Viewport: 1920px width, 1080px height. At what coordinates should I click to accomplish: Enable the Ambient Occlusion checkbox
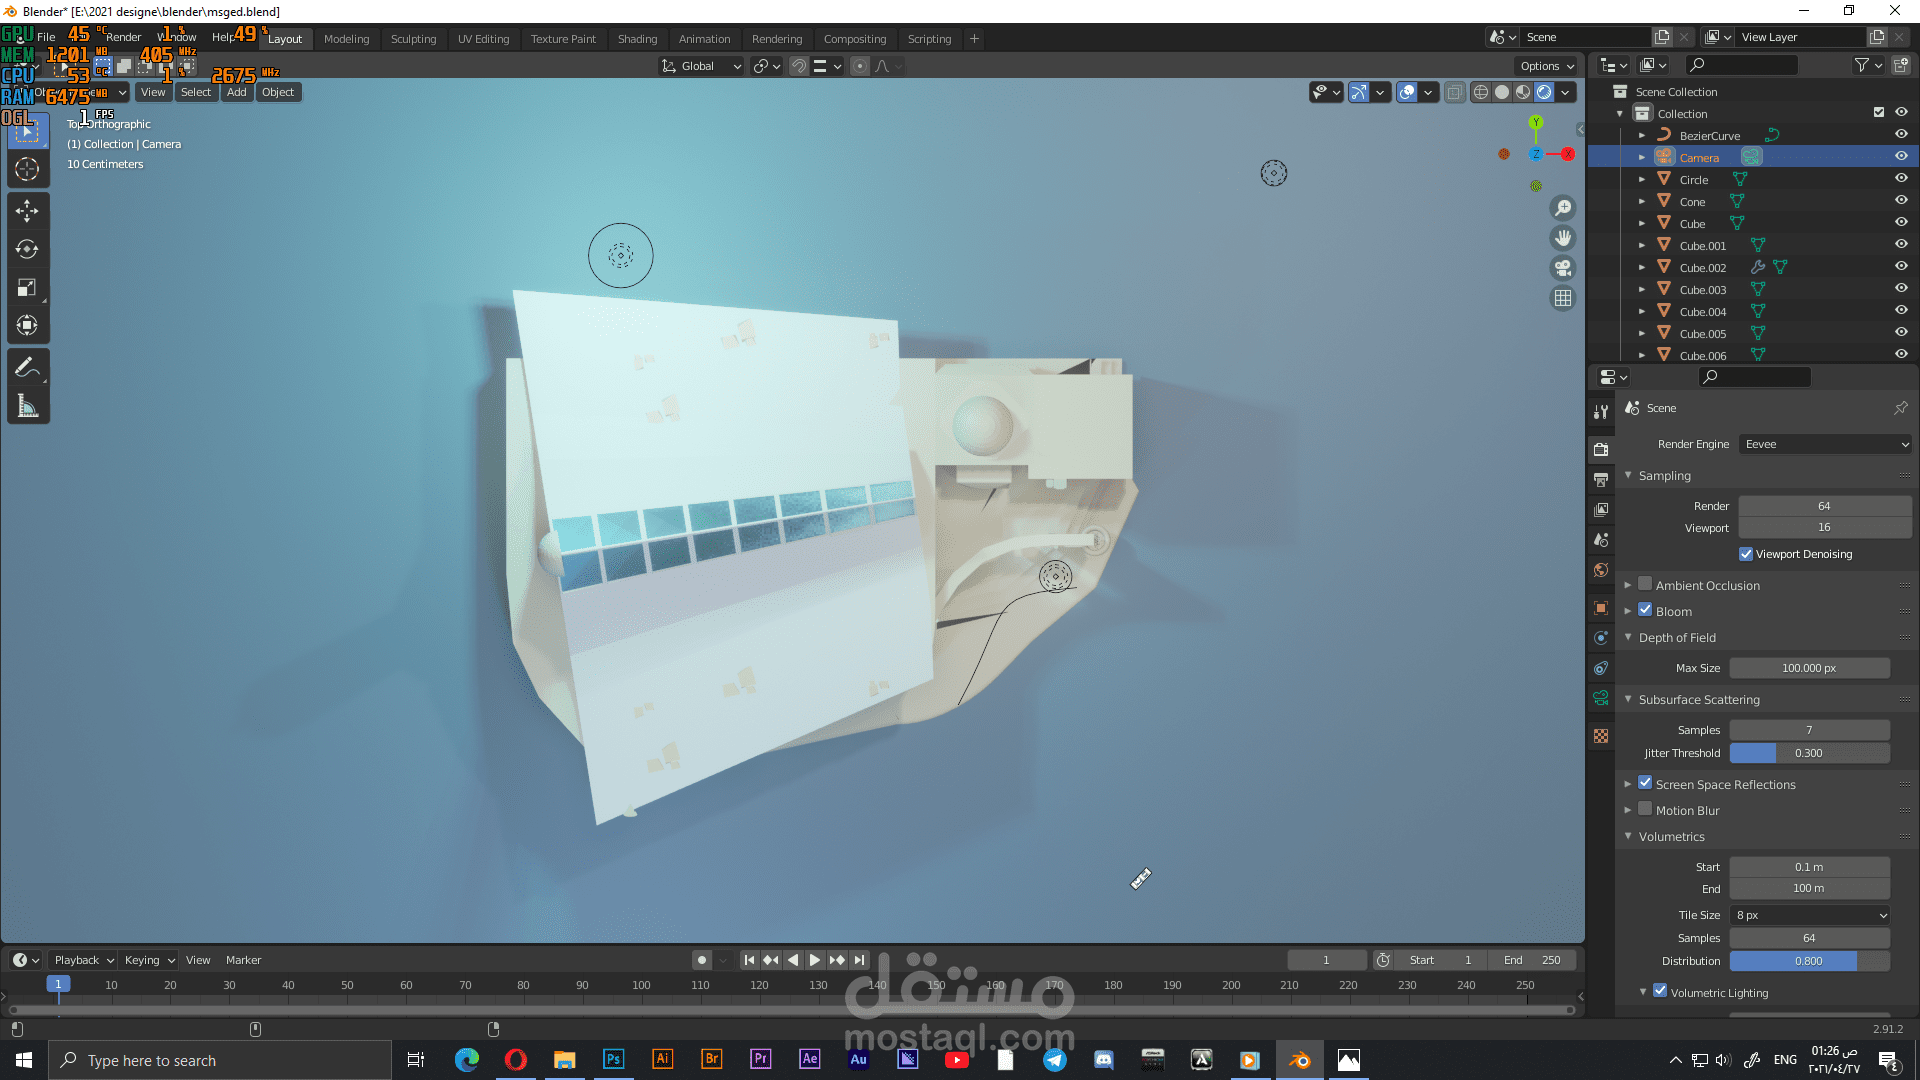pyautogui.click(x=1645, y=585)
